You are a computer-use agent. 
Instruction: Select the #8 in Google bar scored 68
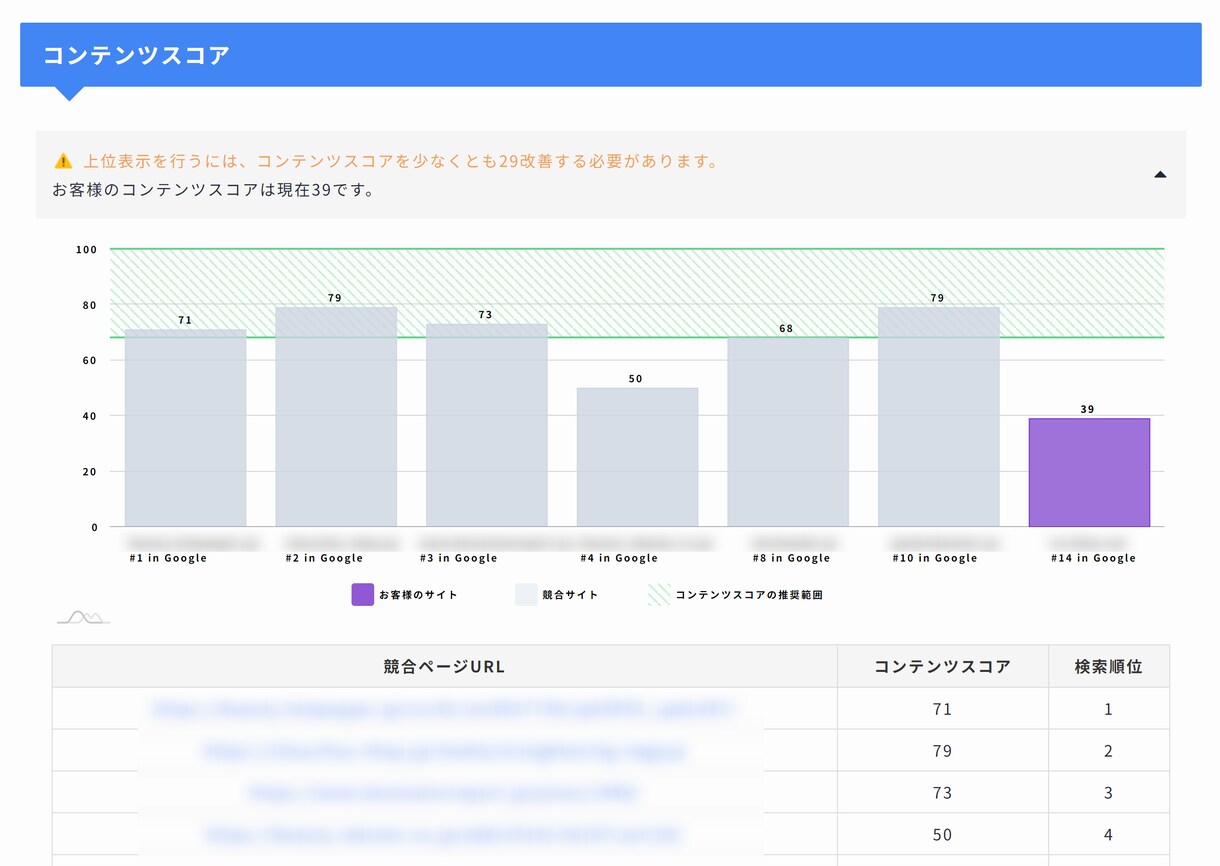coord(788,432)
